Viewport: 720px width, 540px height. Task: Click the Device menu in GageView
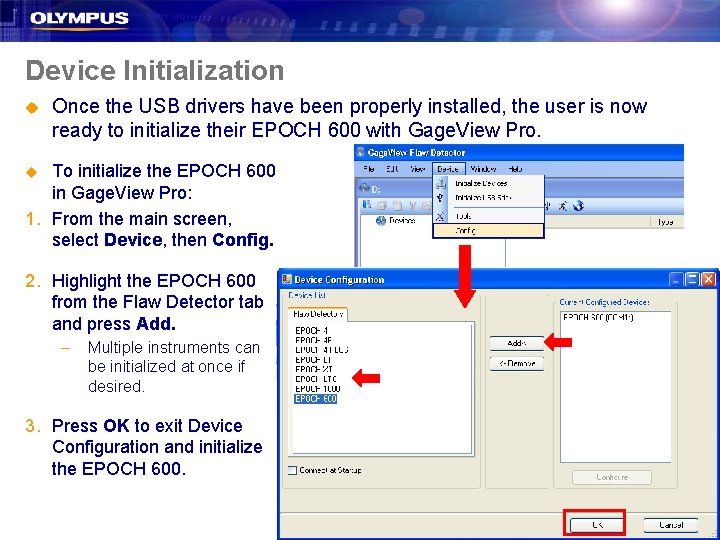coord(449,169)
